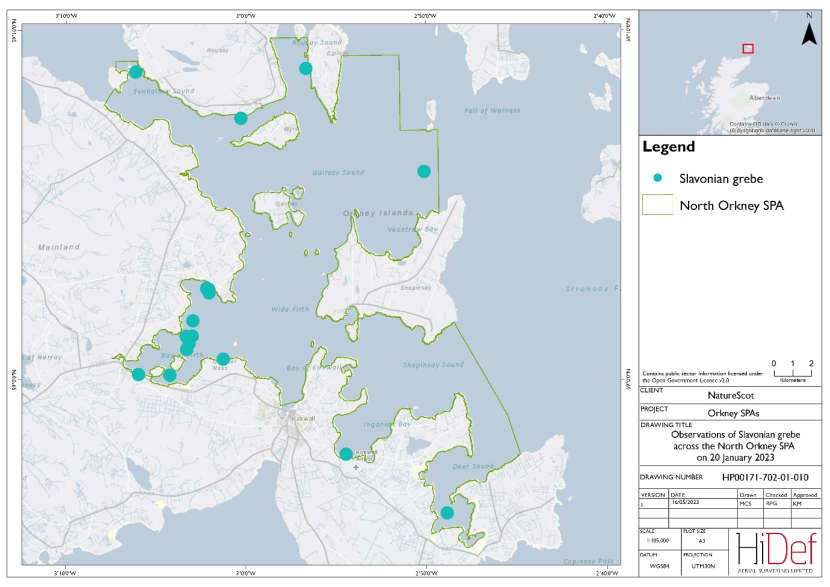Click the 'Slavonian grebe' legend text

click(721, 179)
